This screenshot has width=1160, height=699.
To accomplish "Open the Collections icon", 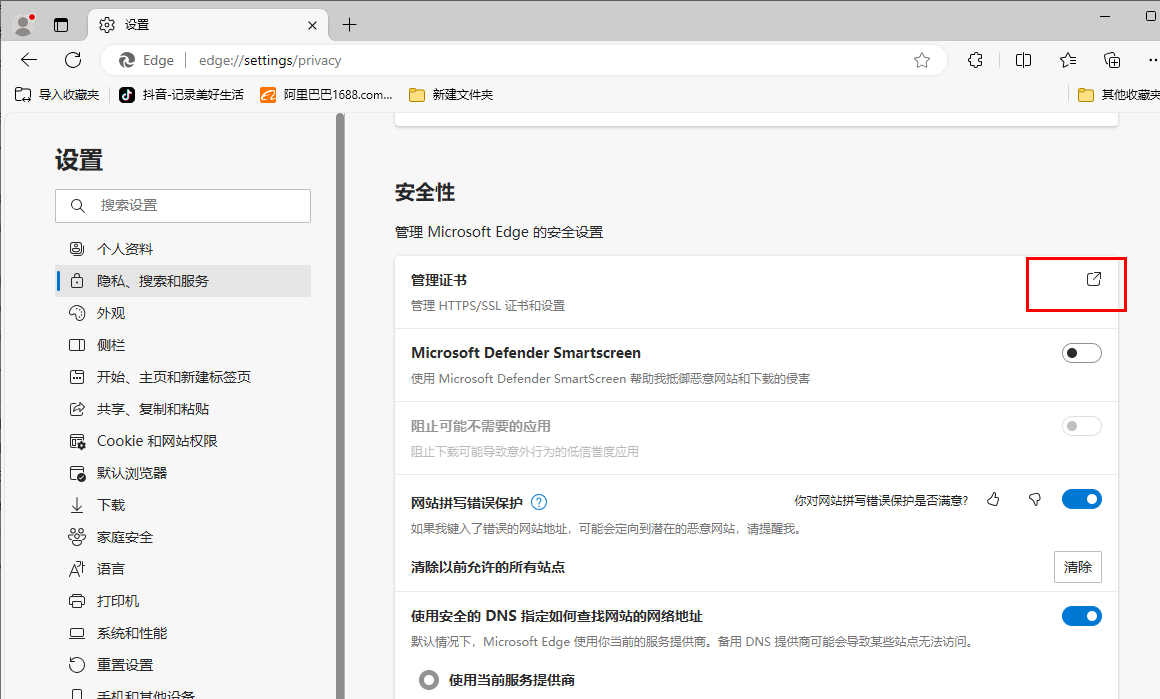I will (1112, 60).
